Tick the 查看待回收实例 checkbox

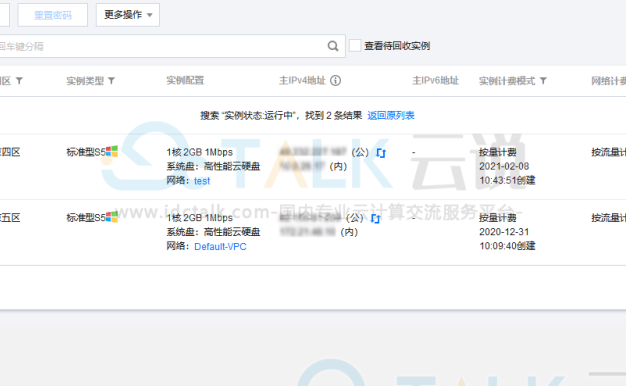tap(355, 46)
